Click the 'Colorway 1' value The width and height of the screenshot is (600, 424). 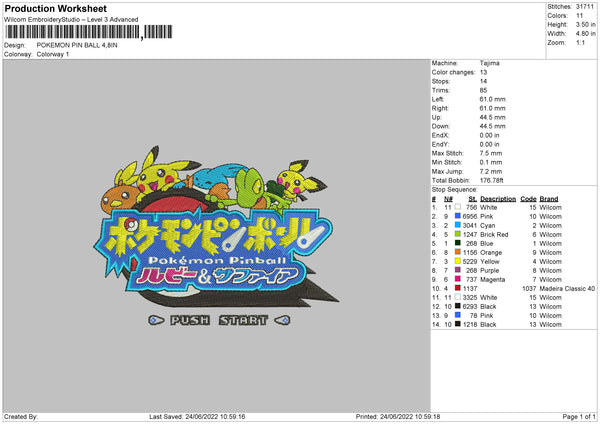pyautogui.click(x=53, y=54)
